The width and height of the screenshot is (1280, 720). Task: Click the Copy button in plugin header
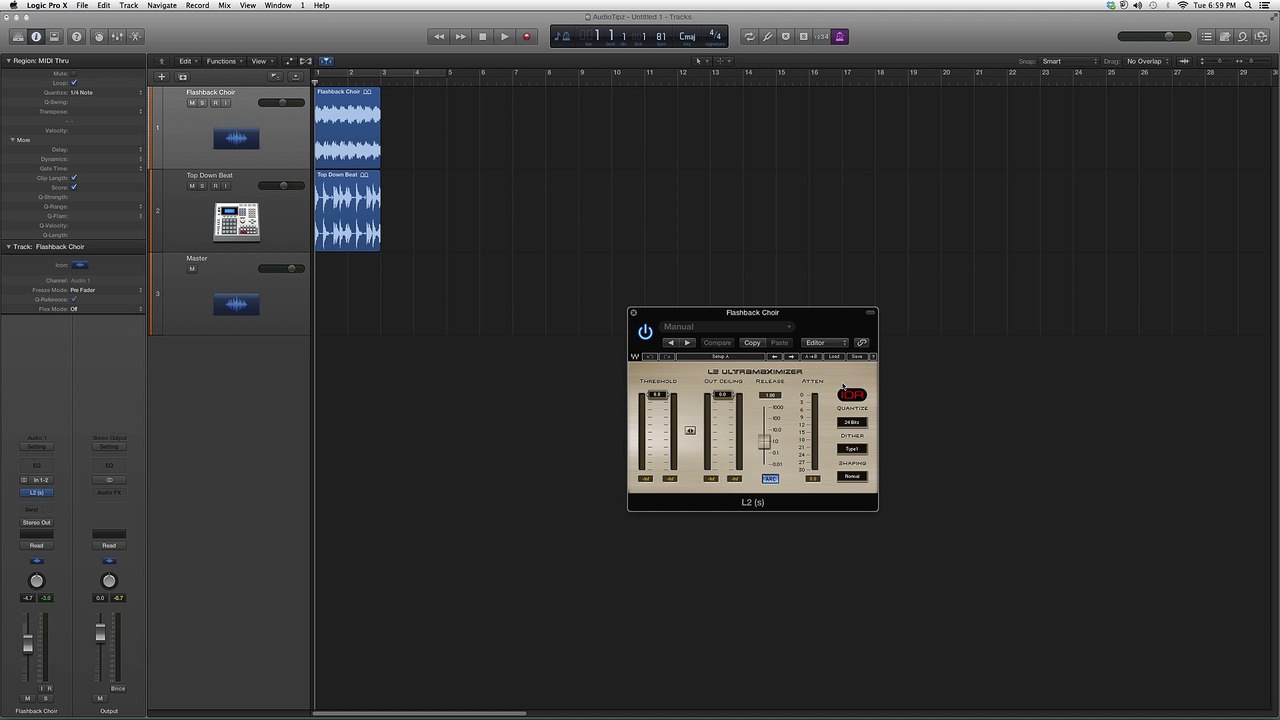tap(752, 343)
